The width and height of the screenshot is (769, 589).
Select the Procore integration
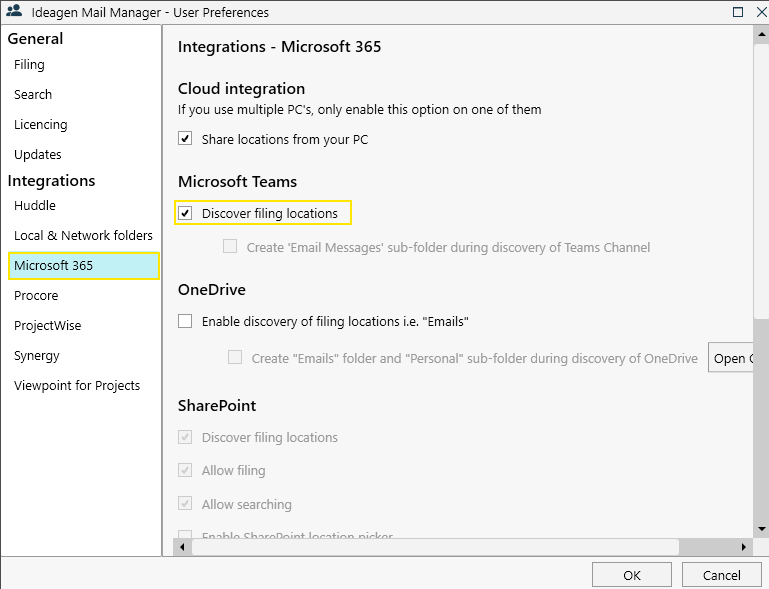point(36,296)
